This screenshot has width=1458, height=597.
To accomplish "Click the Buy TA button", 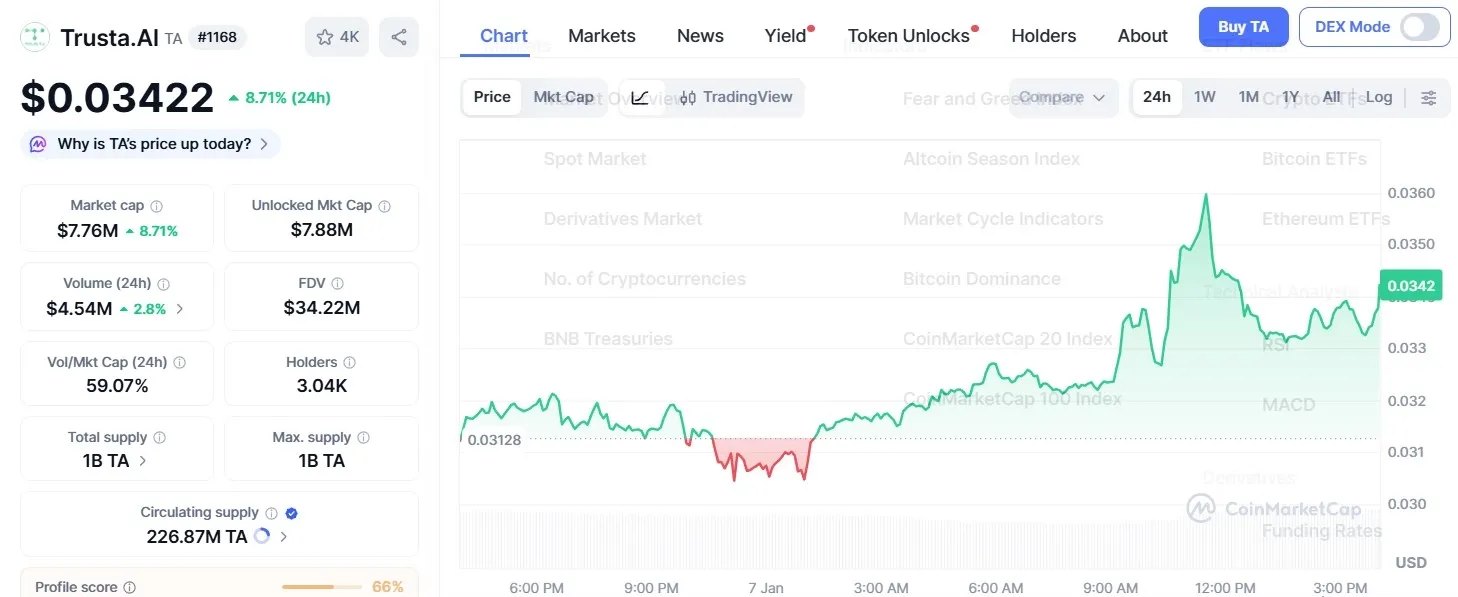I will [1243, 27].
